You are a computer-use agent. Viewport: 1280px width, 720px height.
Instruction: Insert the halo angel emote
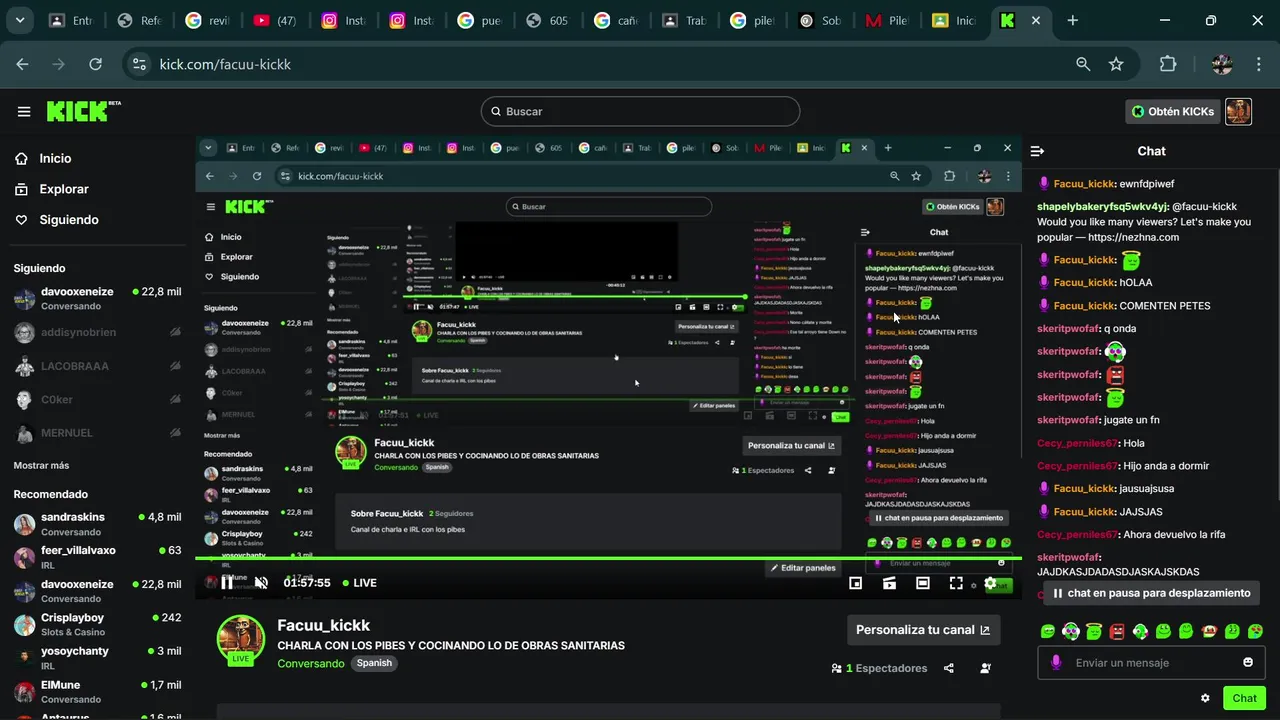point(1094,631)
